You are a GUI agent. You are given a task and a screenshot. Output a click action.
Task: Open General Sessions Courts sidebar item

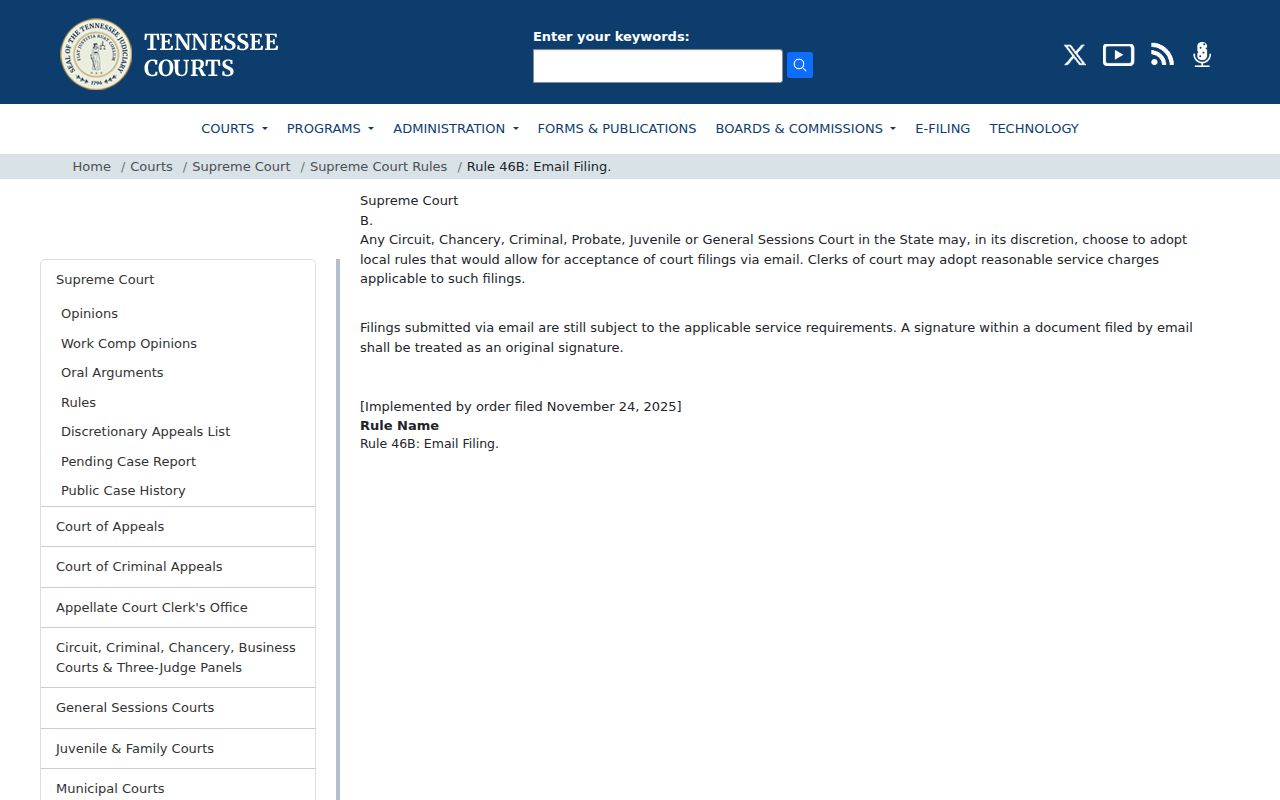tap(178, 708)
